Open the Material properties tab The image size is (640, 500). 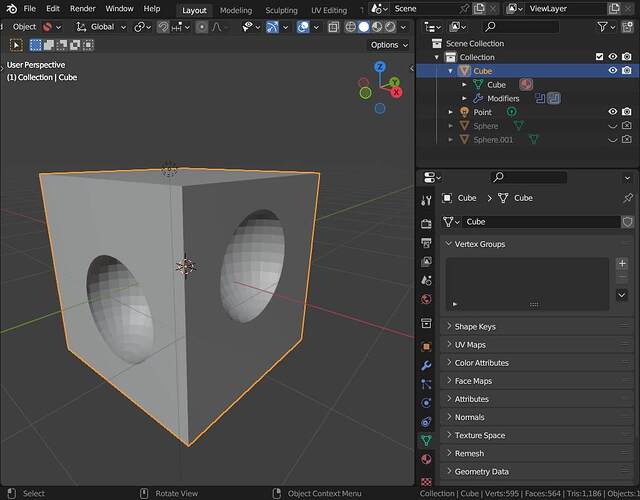click(x=426, y=459)
